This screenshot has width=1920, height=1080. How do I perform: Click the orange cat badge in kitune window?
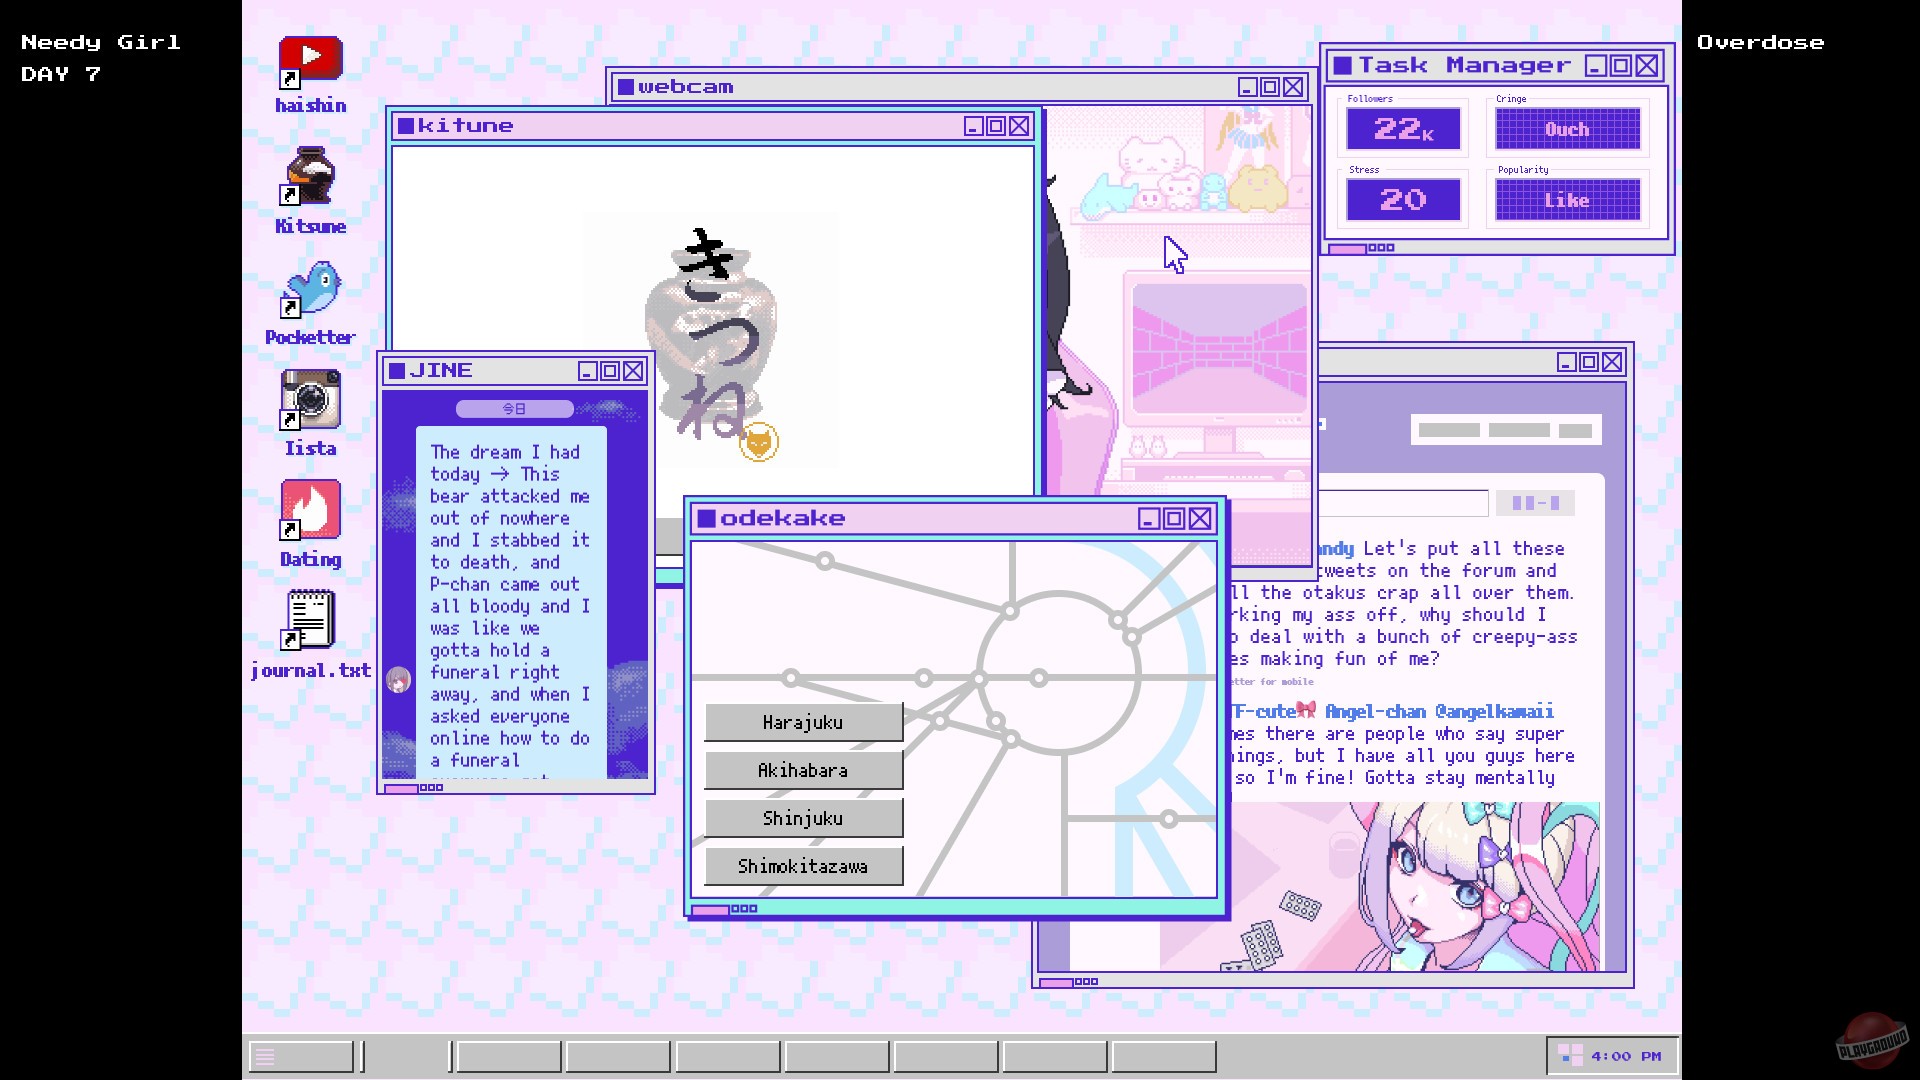point(758,442)
